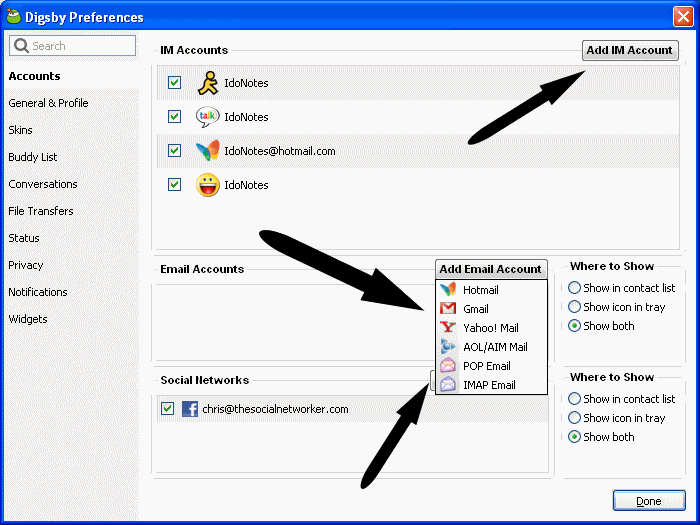Click the Done button
The height and width of the screenshot is (525, 700).
(649, 500)
